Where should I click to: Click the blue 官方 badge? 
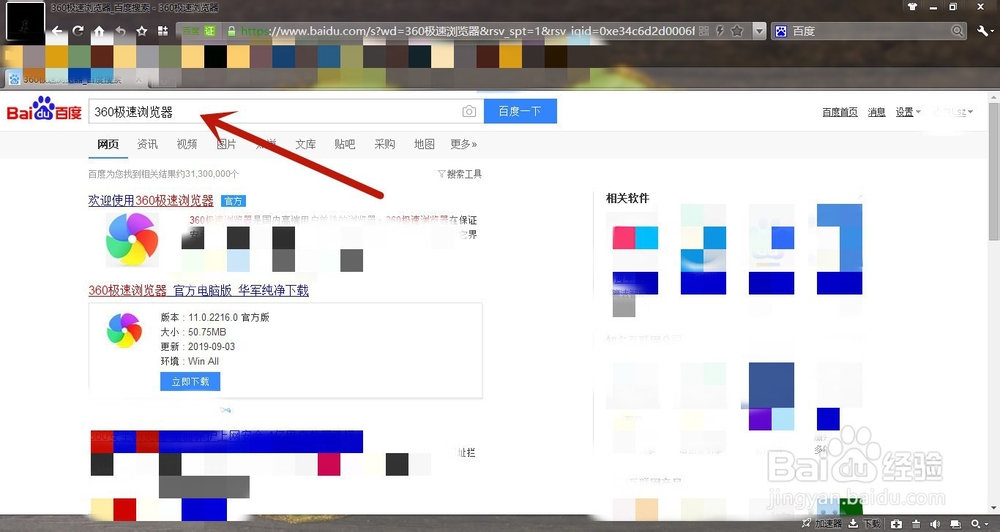233,201
